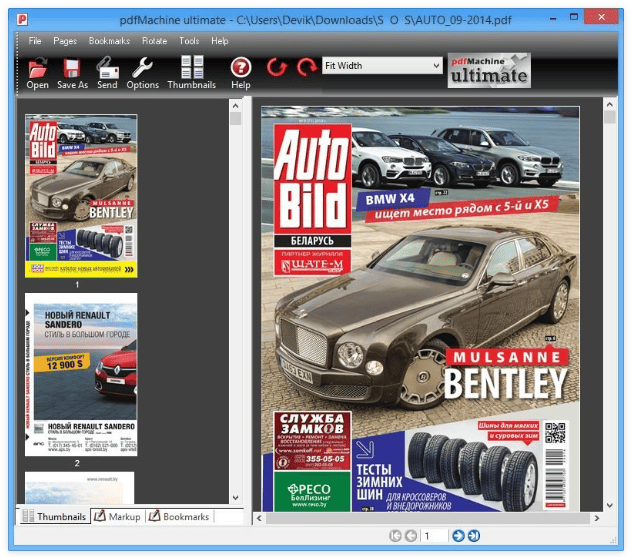
Task: Click the Save As floppy icon
Action: 72,73
